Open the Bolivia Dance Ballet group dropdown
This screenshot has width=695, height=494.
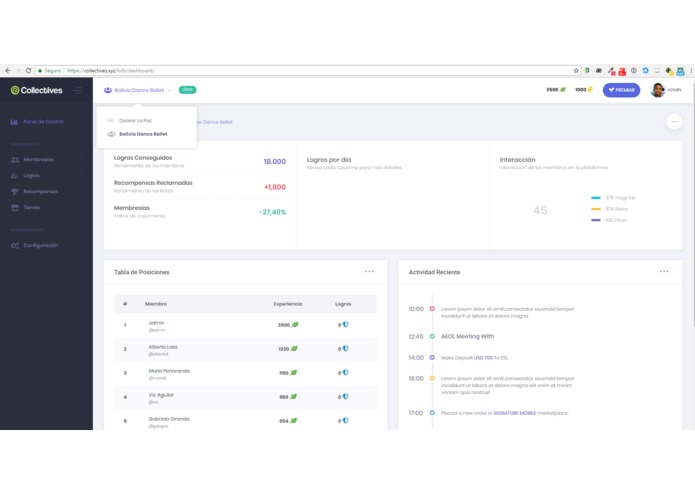point(137,90)
